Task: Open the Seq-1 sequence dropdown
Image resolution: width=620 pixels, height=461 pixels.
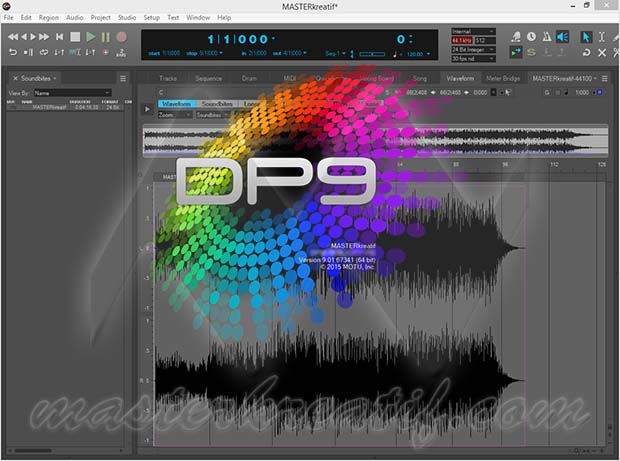Action: [x=335, y=53]
